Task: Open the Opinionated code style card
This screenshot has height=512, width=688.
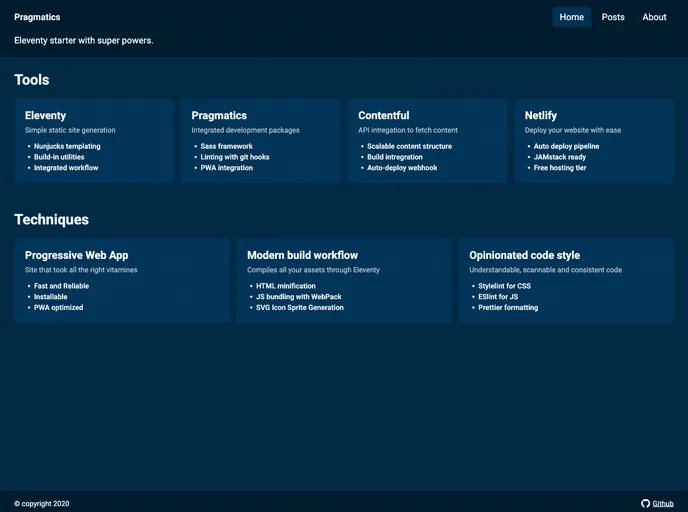Action: (566, 280)
